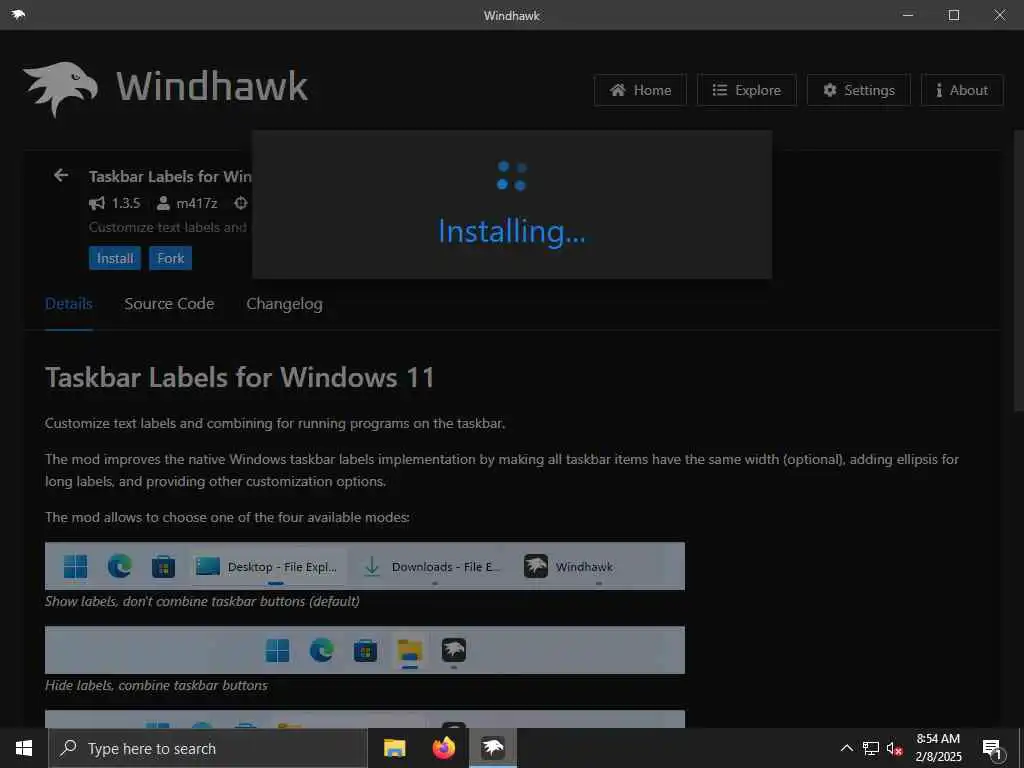Click the target crosshair icon

241,203
